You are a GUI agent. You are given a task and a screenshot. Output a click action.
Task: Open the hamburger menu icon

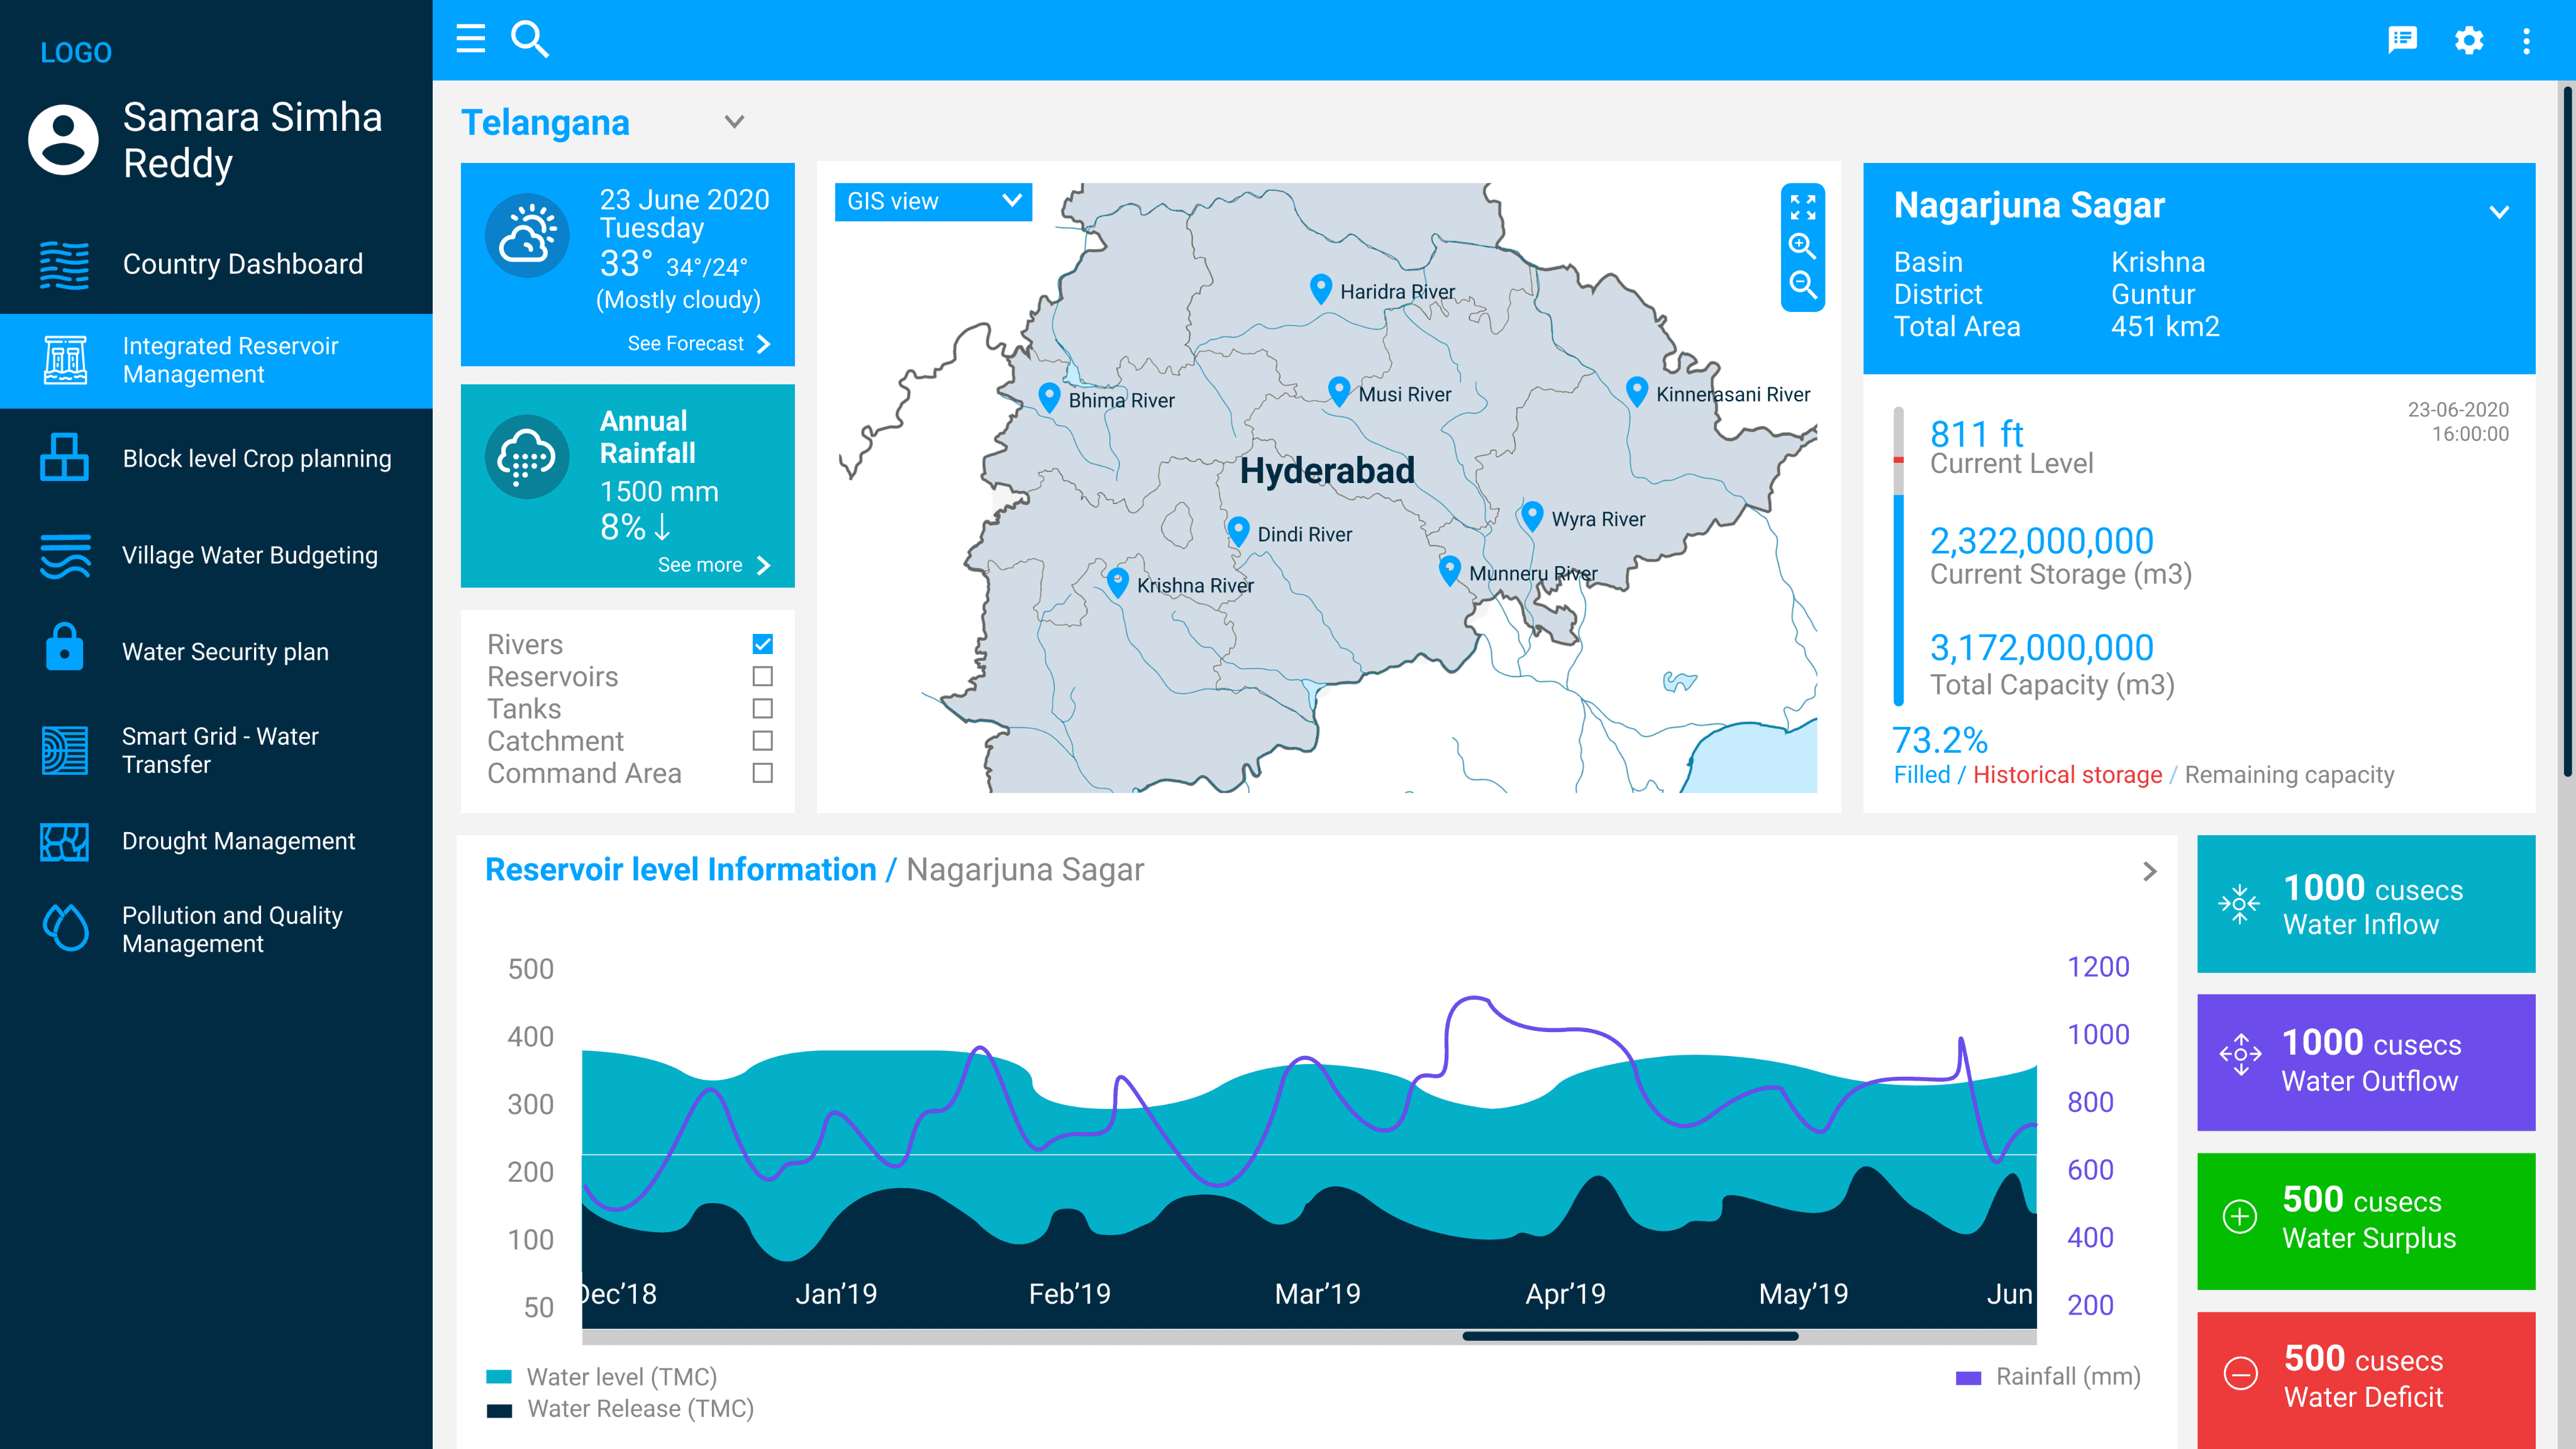click(470, 39)
